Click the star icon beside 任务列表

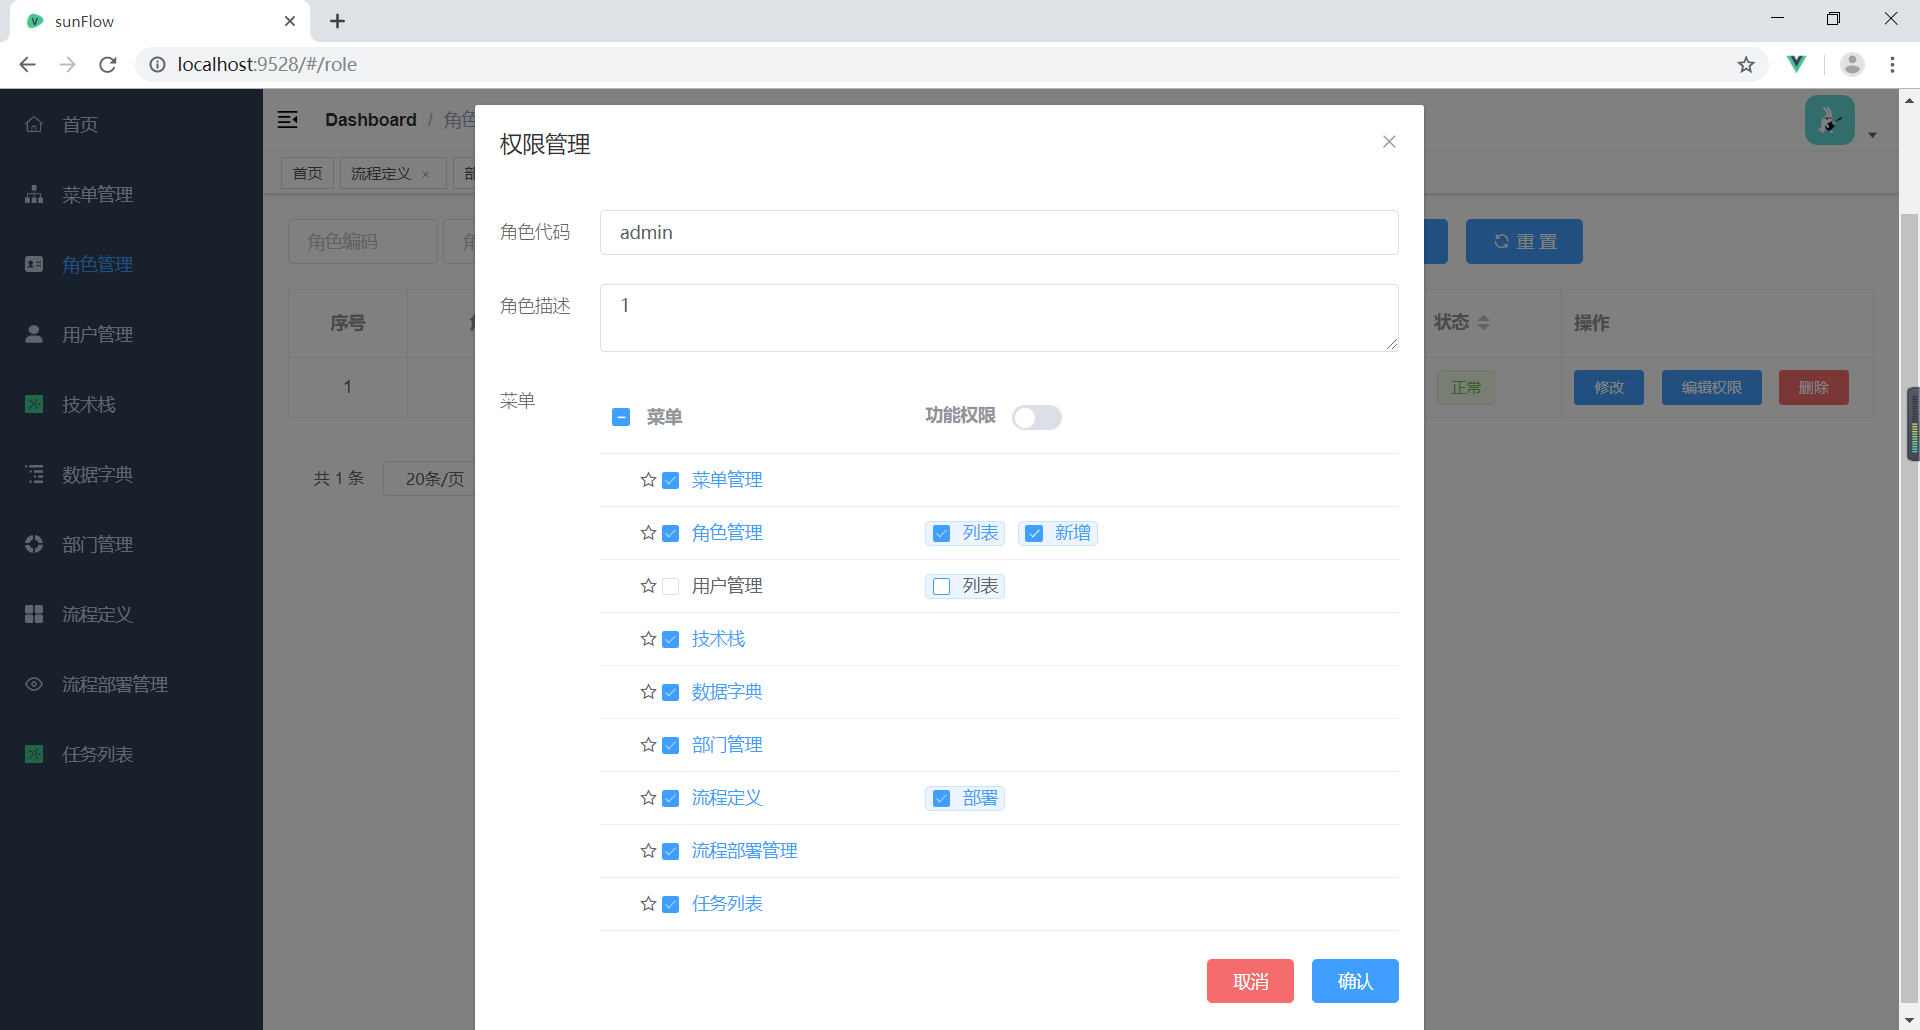648,904
